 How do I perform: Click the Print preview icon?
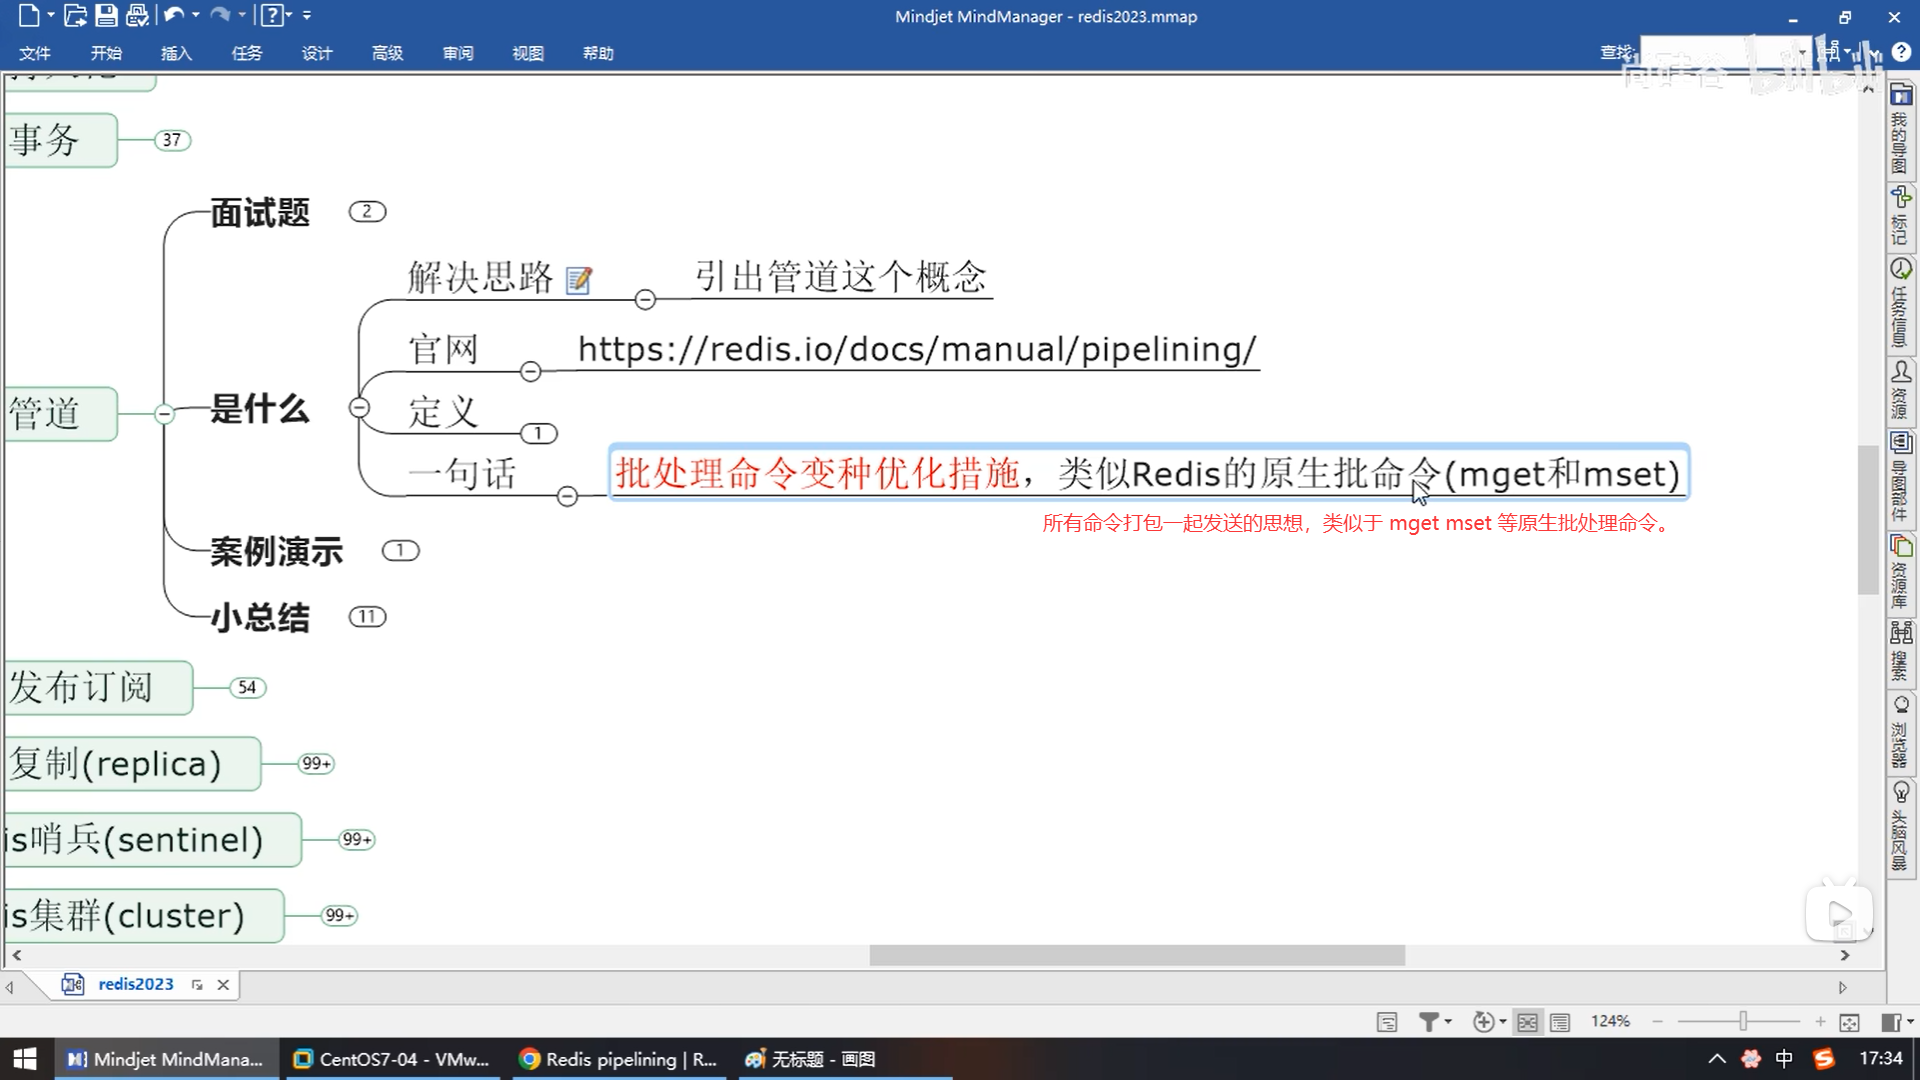point(137,15)
